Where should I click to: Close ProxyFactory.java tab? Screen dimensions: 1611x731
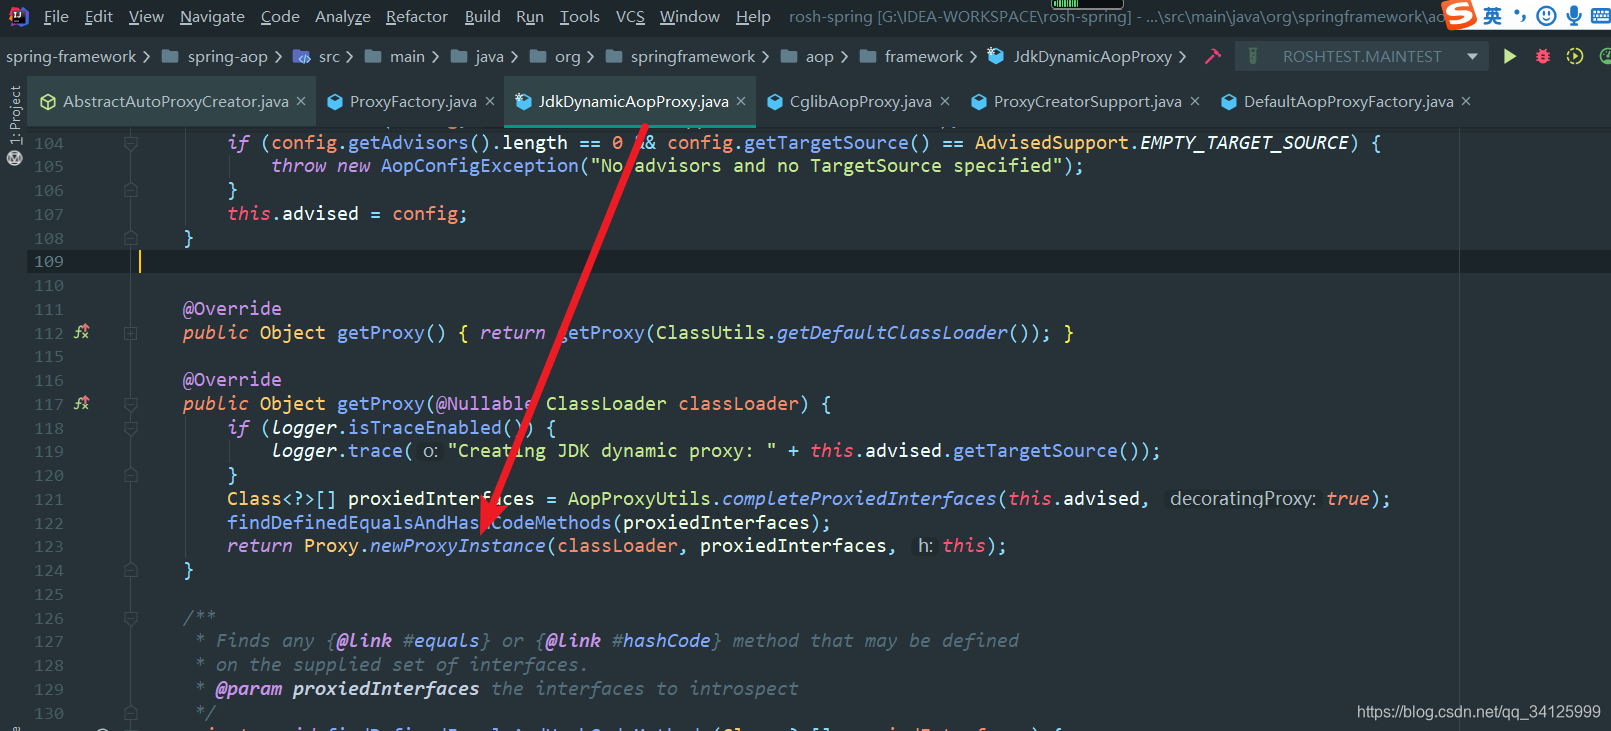click(x=490, y=102)
